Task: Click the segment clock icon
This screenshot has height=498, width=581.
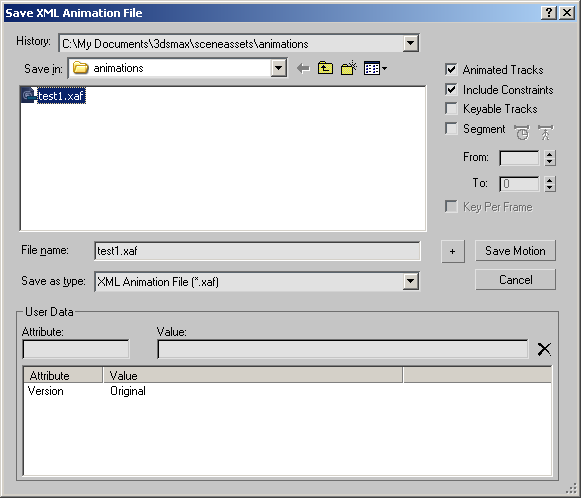Action: click(x=522, y=132)
